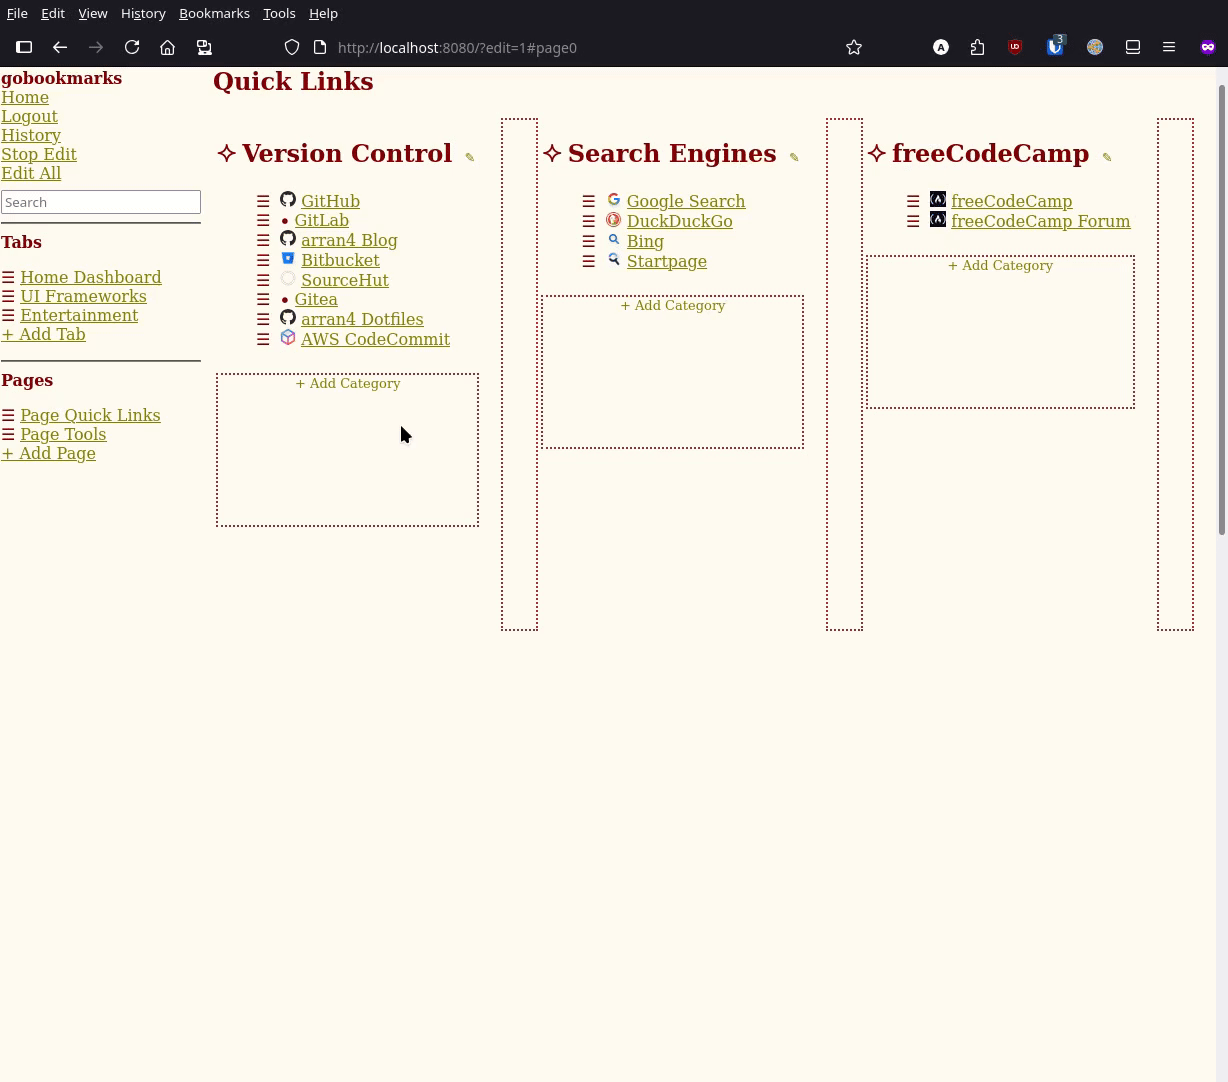
Task: Click the drag handle beside Bing
Action: [x=589, y=241]
